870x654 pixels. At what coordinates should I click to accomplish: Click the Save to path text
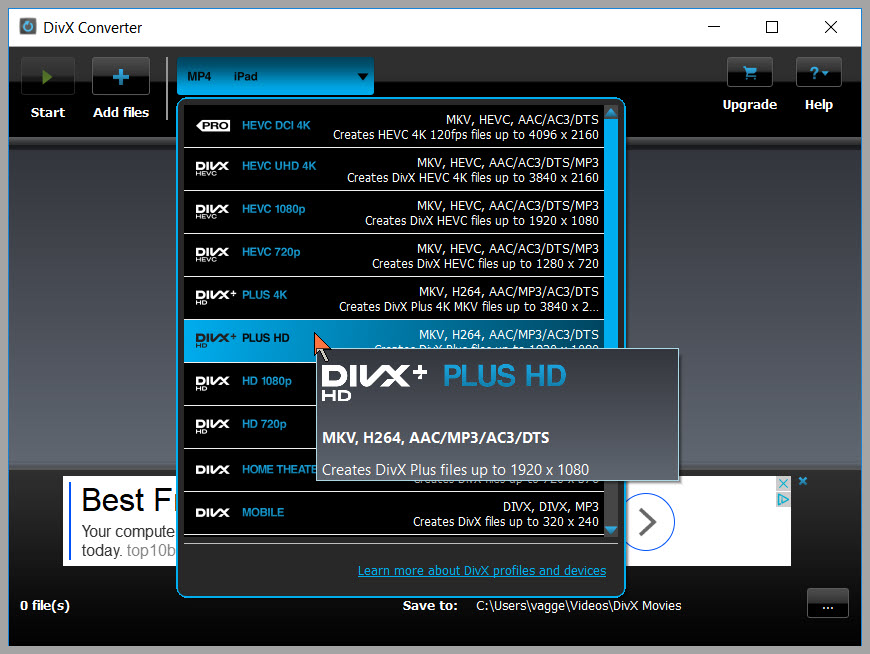pyautogui.click(x=578, y=606)
